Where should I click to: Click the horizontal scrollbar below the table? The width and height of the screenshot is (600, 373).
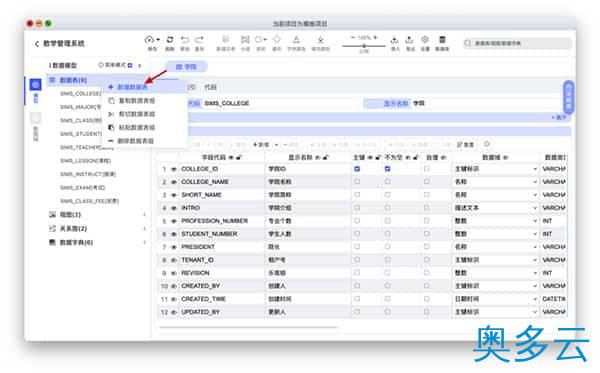248,327
